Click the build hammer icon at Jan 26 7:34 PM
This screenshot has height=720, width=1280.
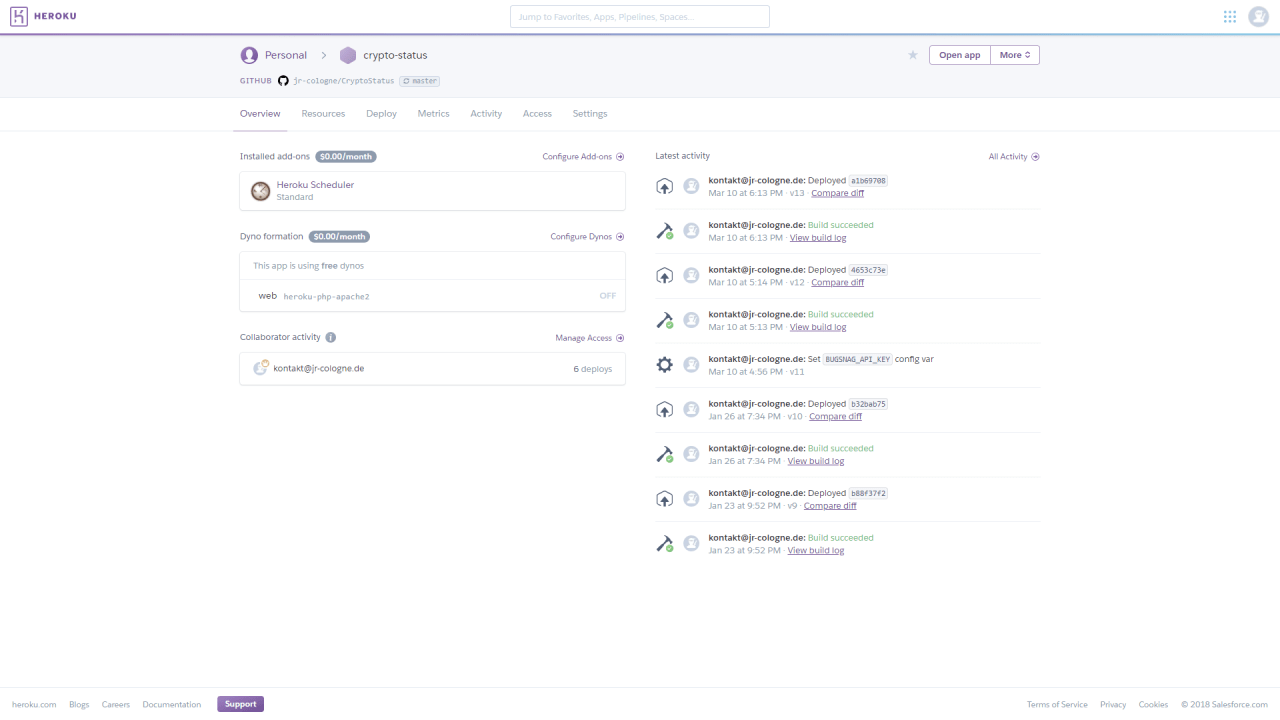tap(665, 454)
